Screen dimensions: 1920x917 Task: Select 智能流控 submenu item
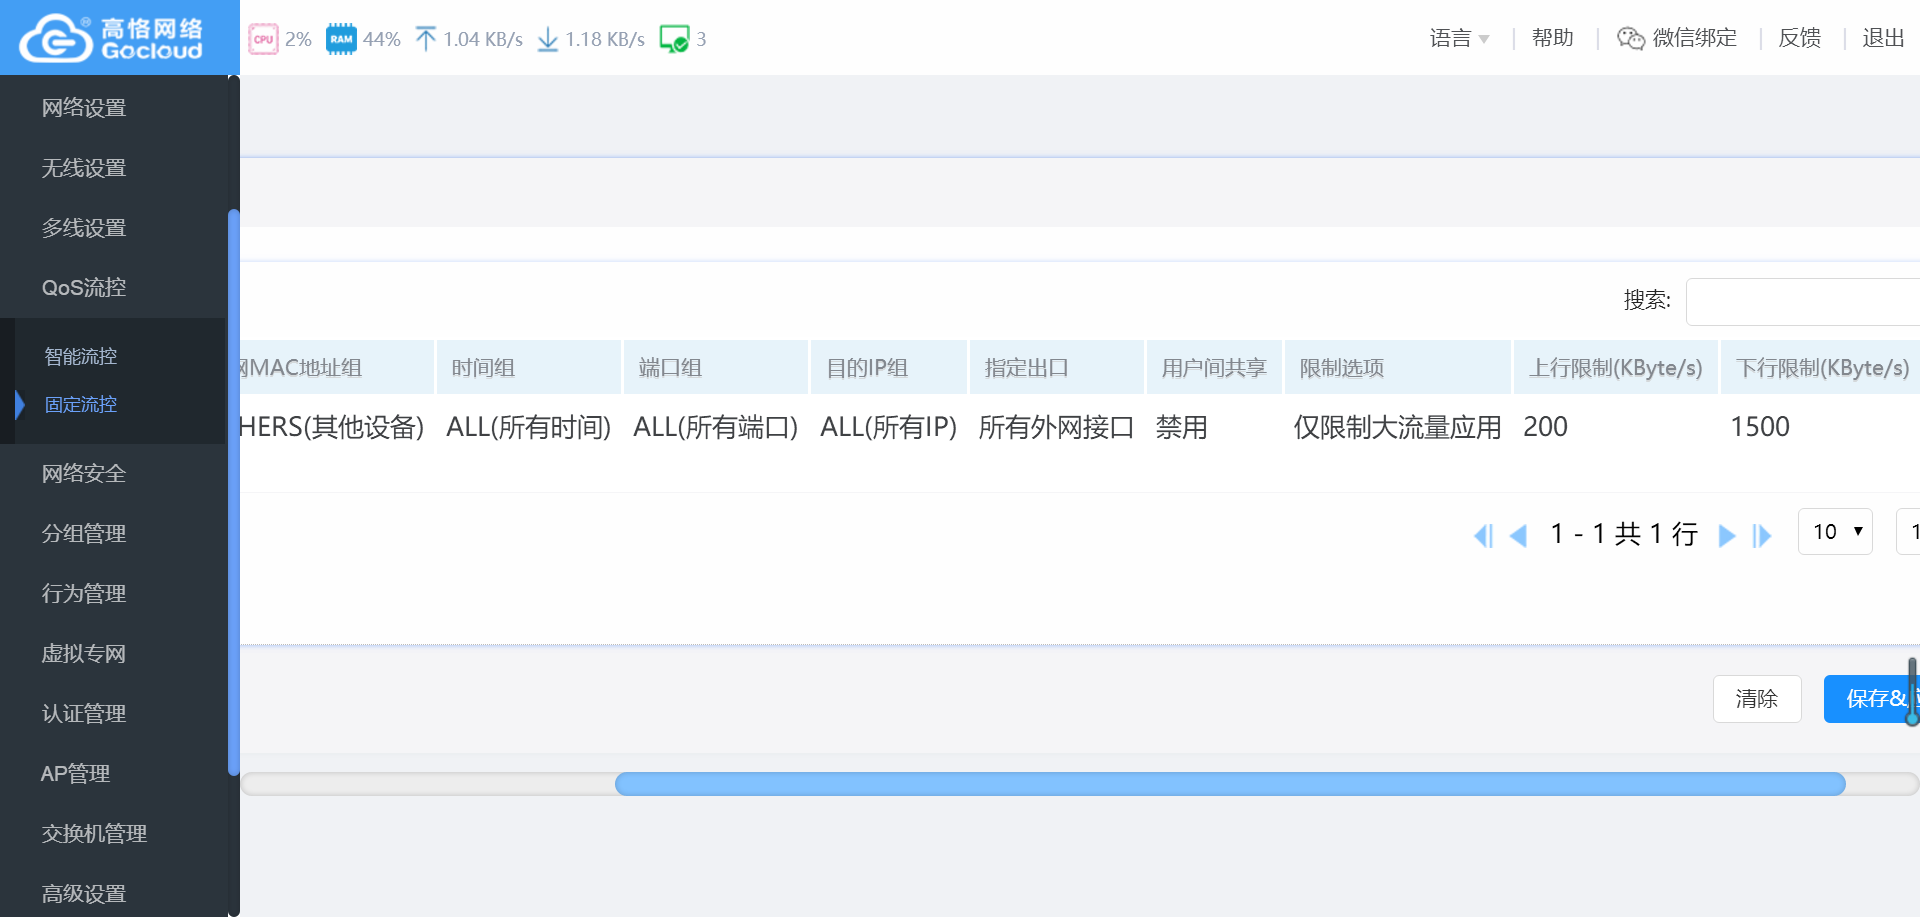coord(81,357)
